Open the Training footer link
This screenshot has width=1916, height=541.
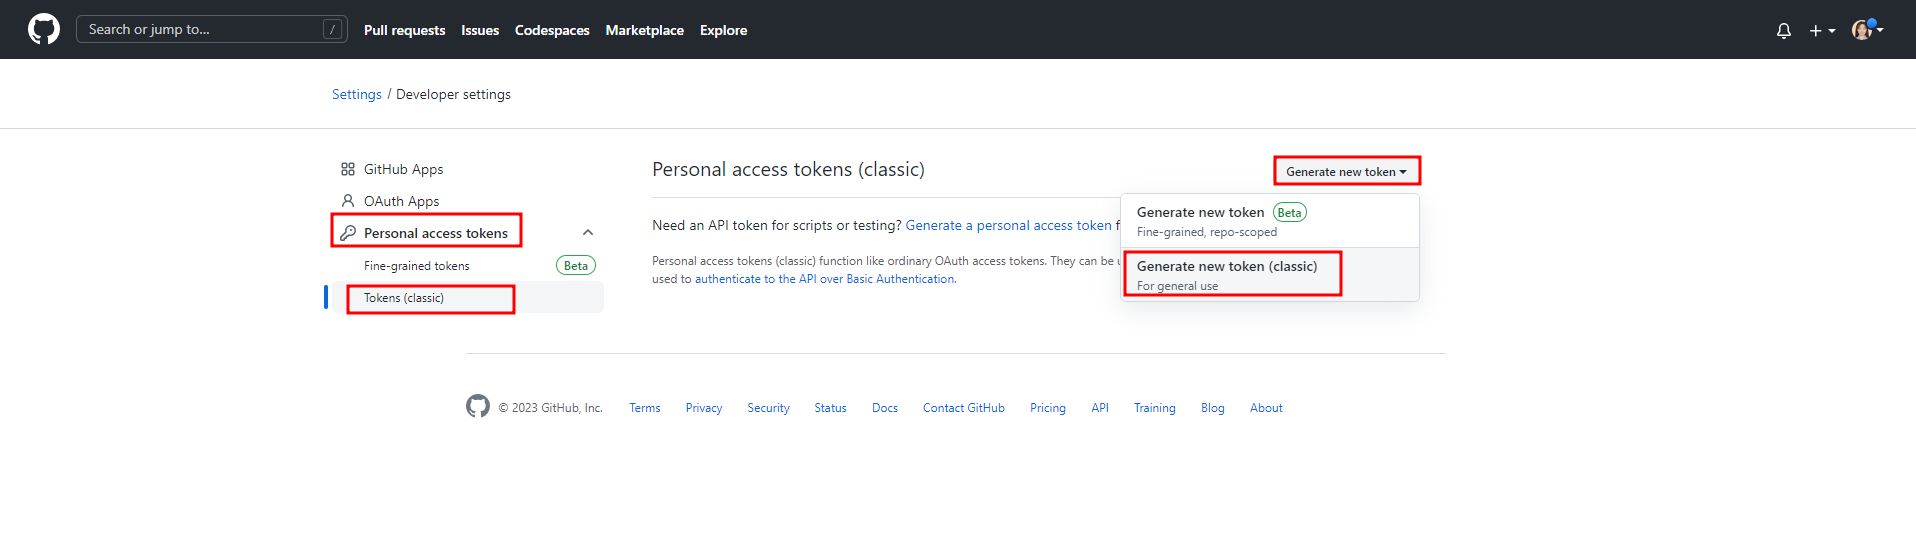click(x=1155, y=408)
